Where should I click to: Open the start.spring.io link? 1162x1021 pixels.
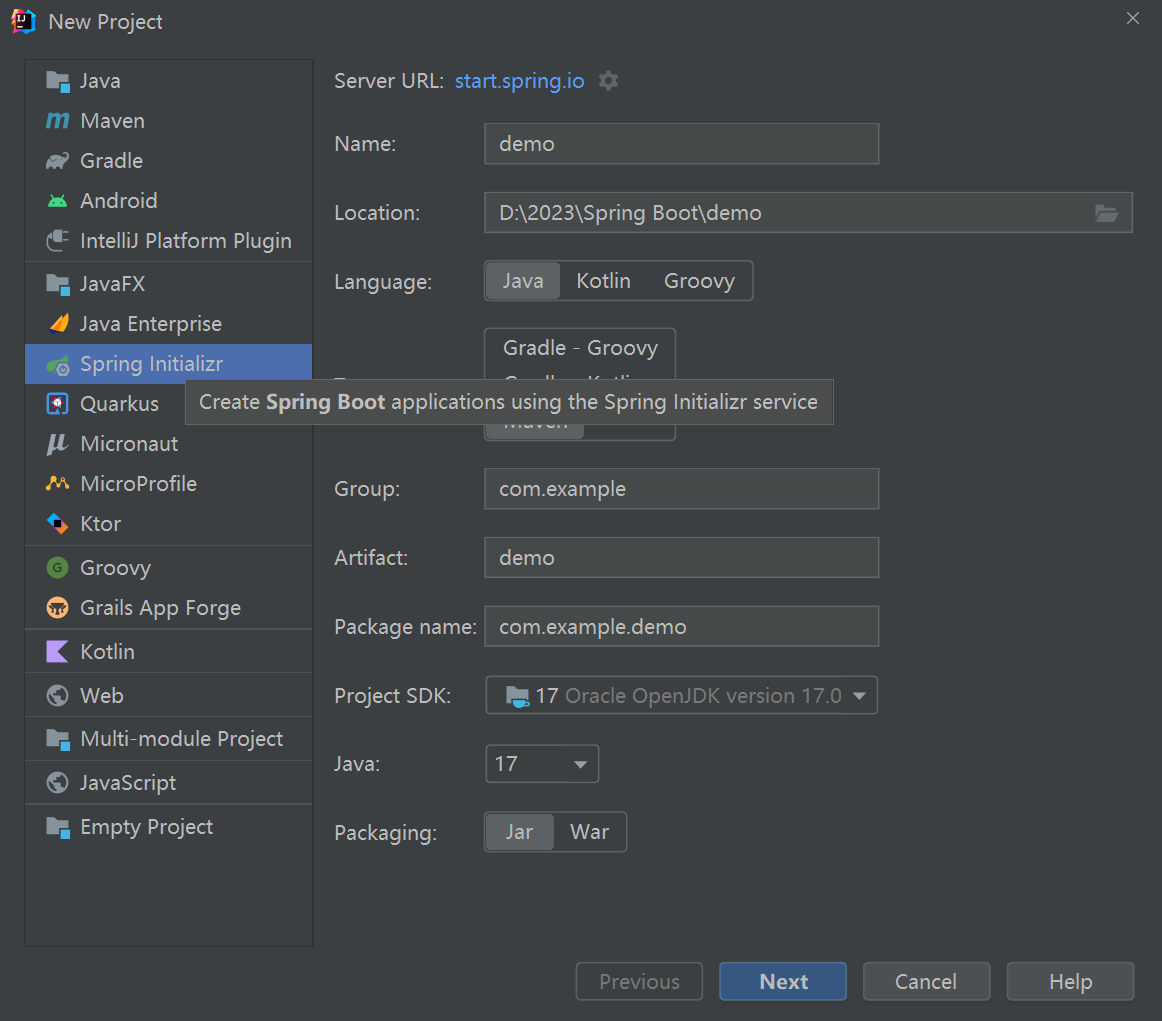(519, 81)
